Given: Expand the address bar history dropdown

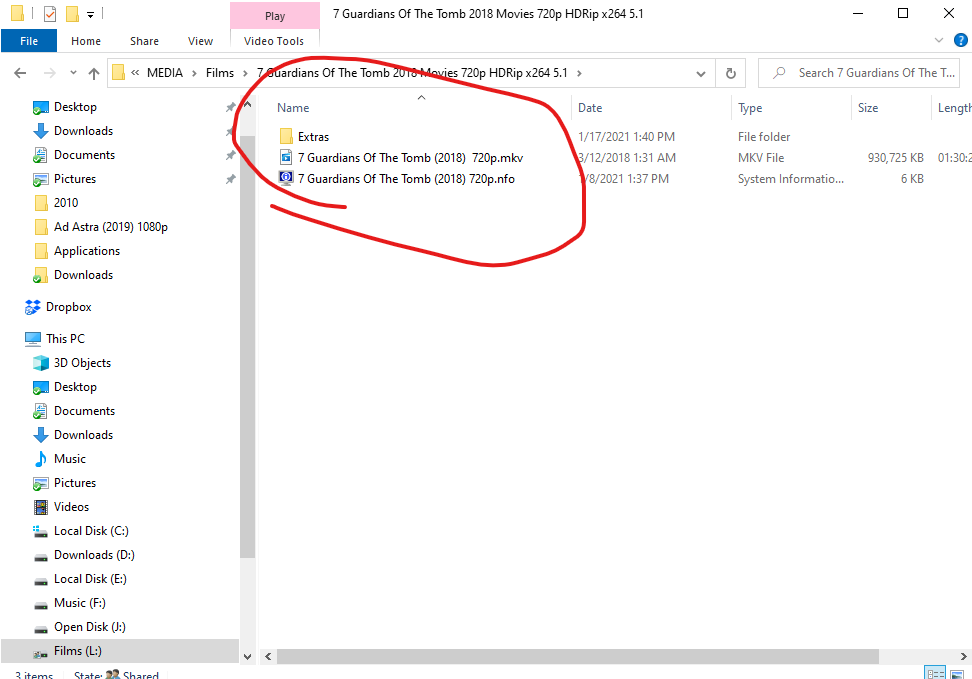Looking at the screenshot, I should pyautogui.click(x=700, y=73).
